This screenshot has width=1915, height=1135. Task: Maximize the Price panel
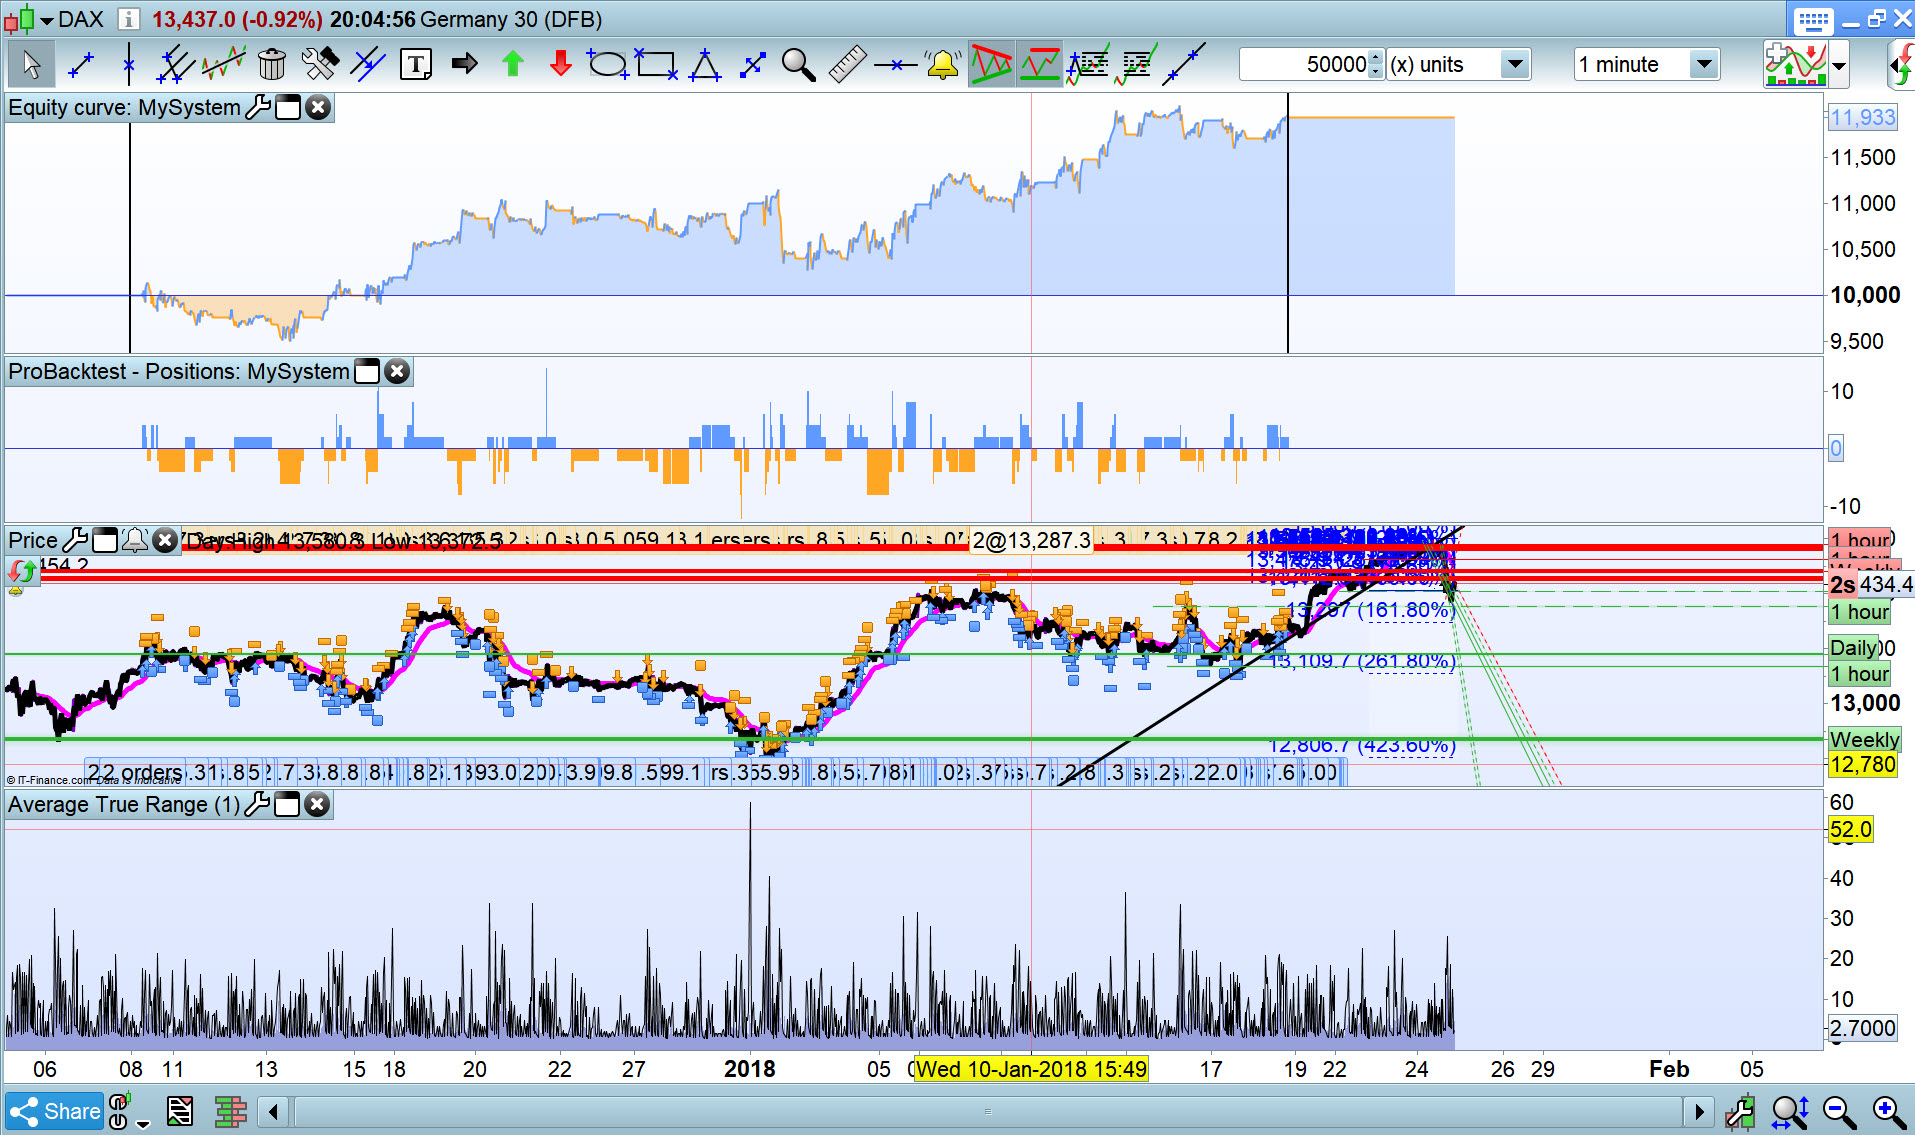105,541
